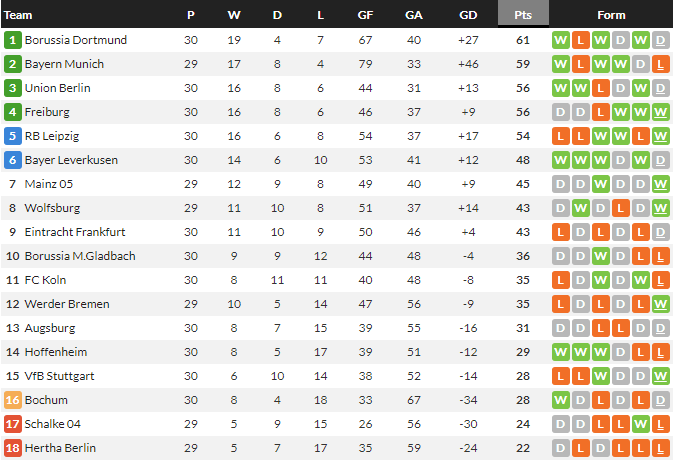Sort by GD column header
The image size is (673, 462).
point(467,15)
